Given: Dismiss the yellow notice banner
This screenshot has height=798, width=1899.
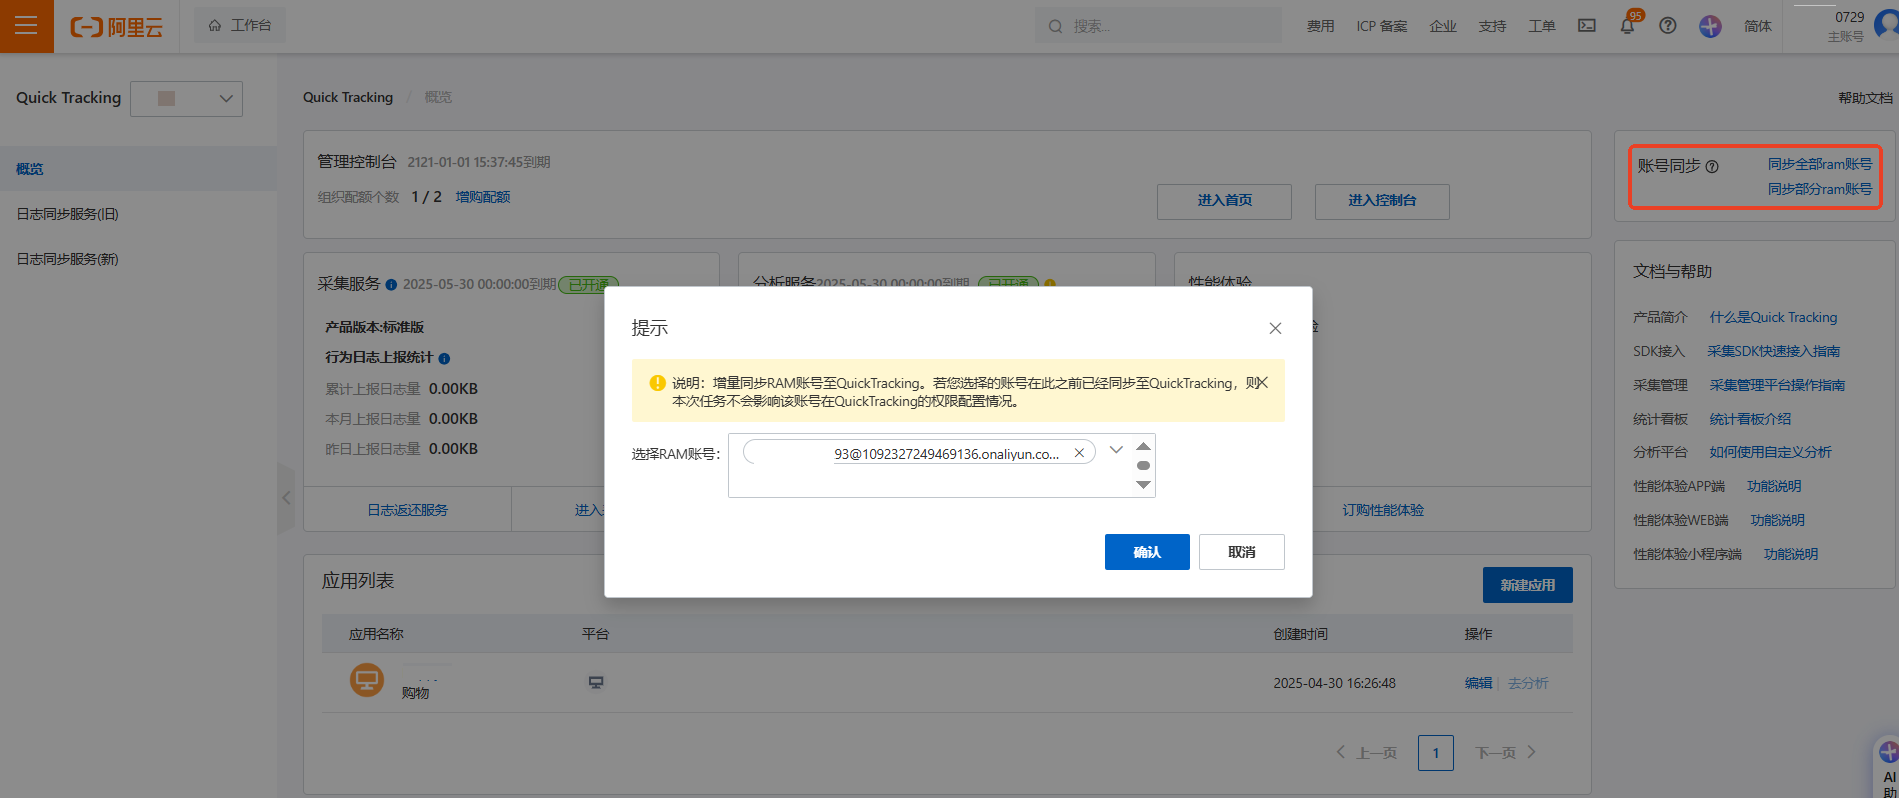Looking at the screenshot, I should point(1262,383).
